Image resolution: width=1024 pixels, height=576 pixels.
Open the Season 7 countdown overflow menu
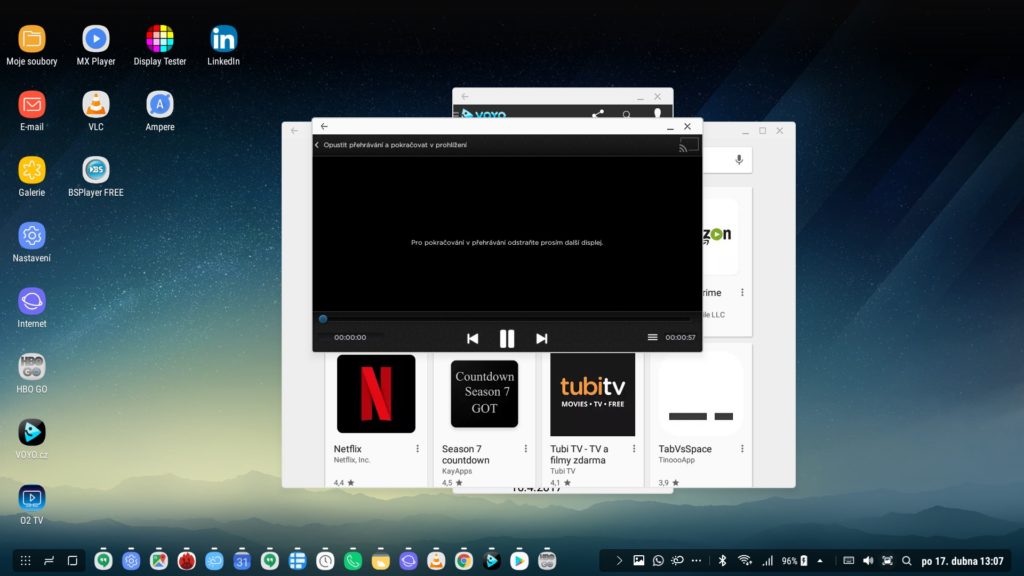(x=526, y=449)
